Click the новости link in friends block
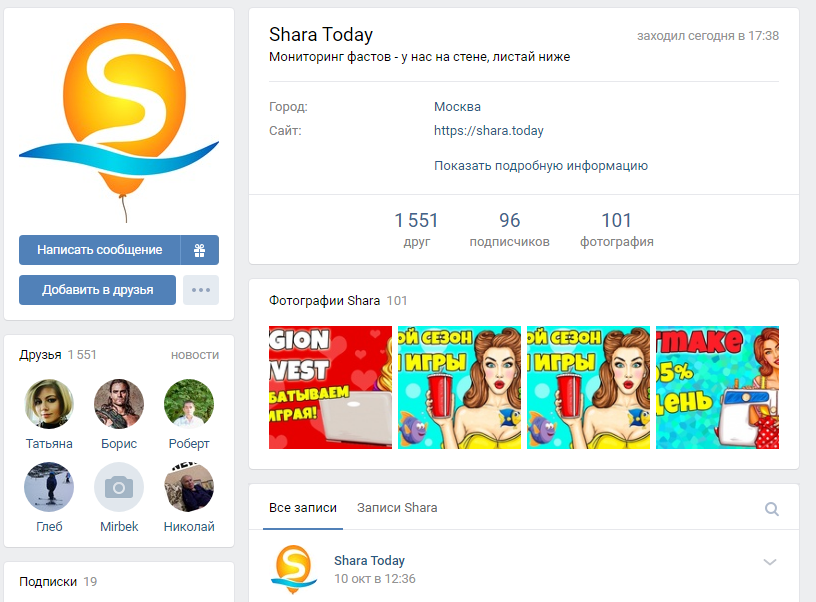This screenshot has height=602, width=816. tap(195, 355)
